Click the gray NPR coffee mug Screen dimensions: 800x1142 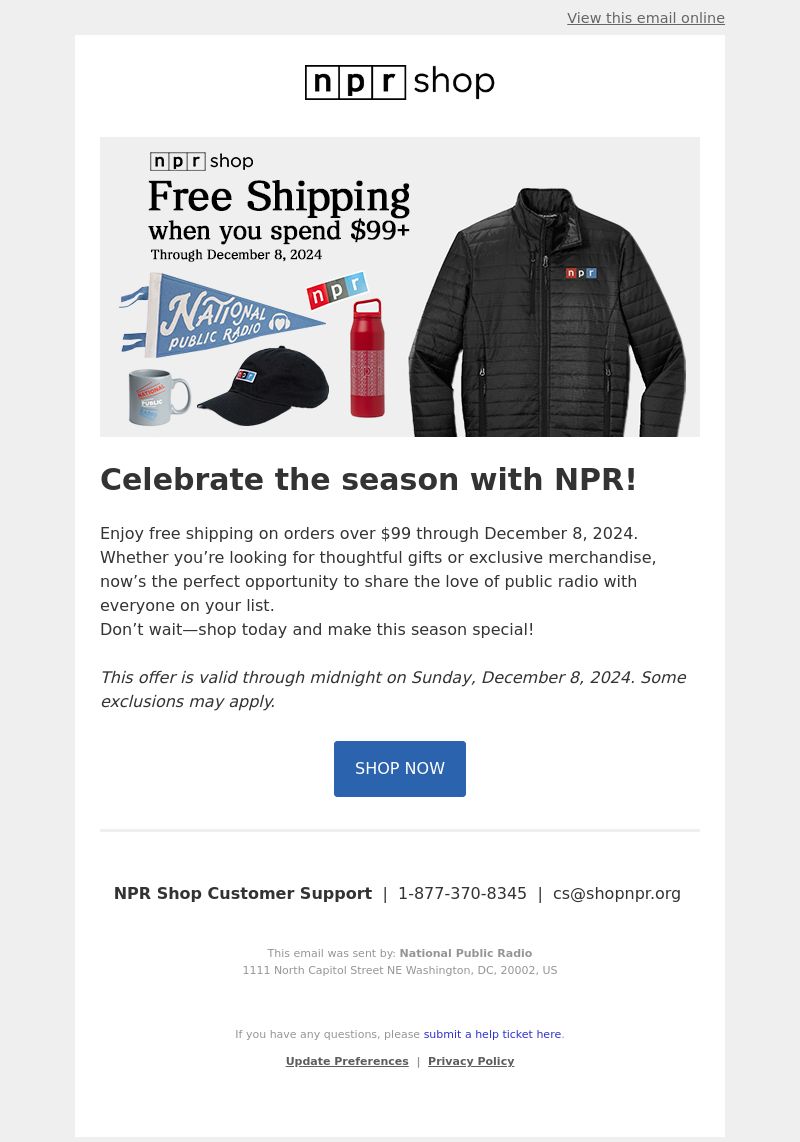[159, 396]
